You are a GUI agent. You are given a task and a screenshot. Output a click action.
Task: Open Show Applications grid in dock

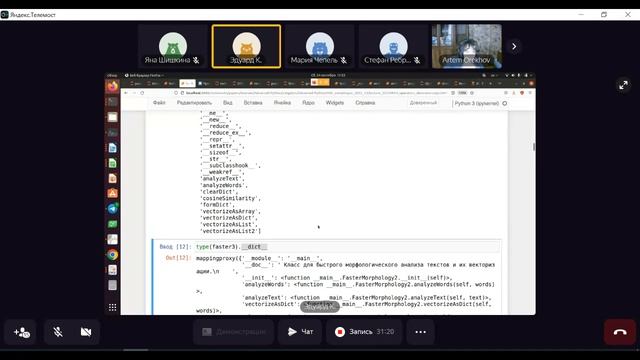(112, 307)
